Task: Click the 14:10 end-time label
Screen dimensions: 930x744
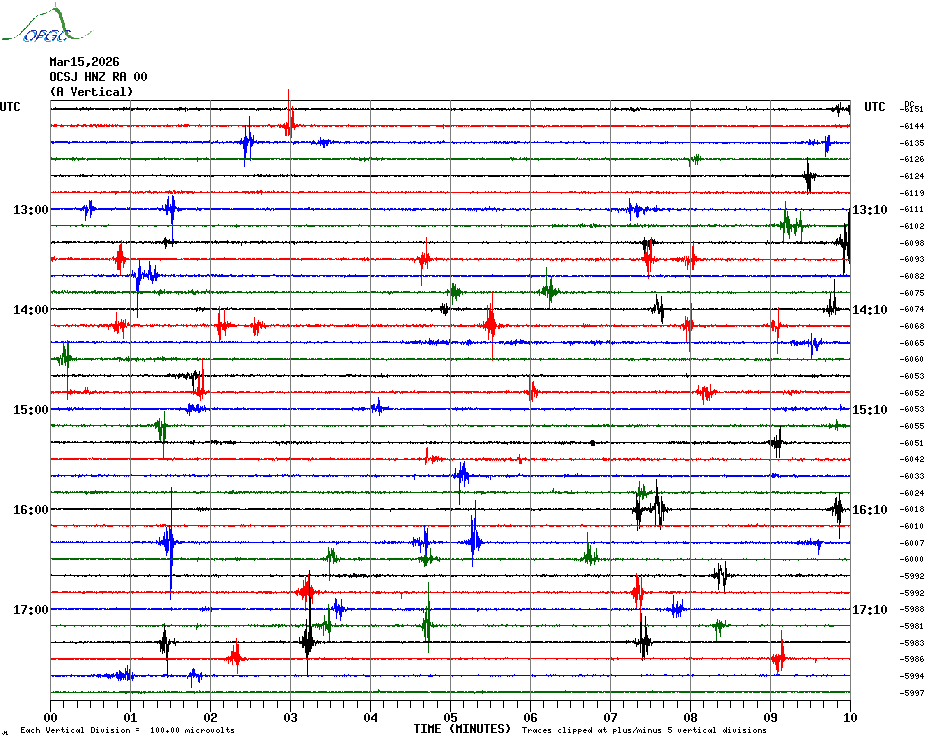Action: pos(870,310)
